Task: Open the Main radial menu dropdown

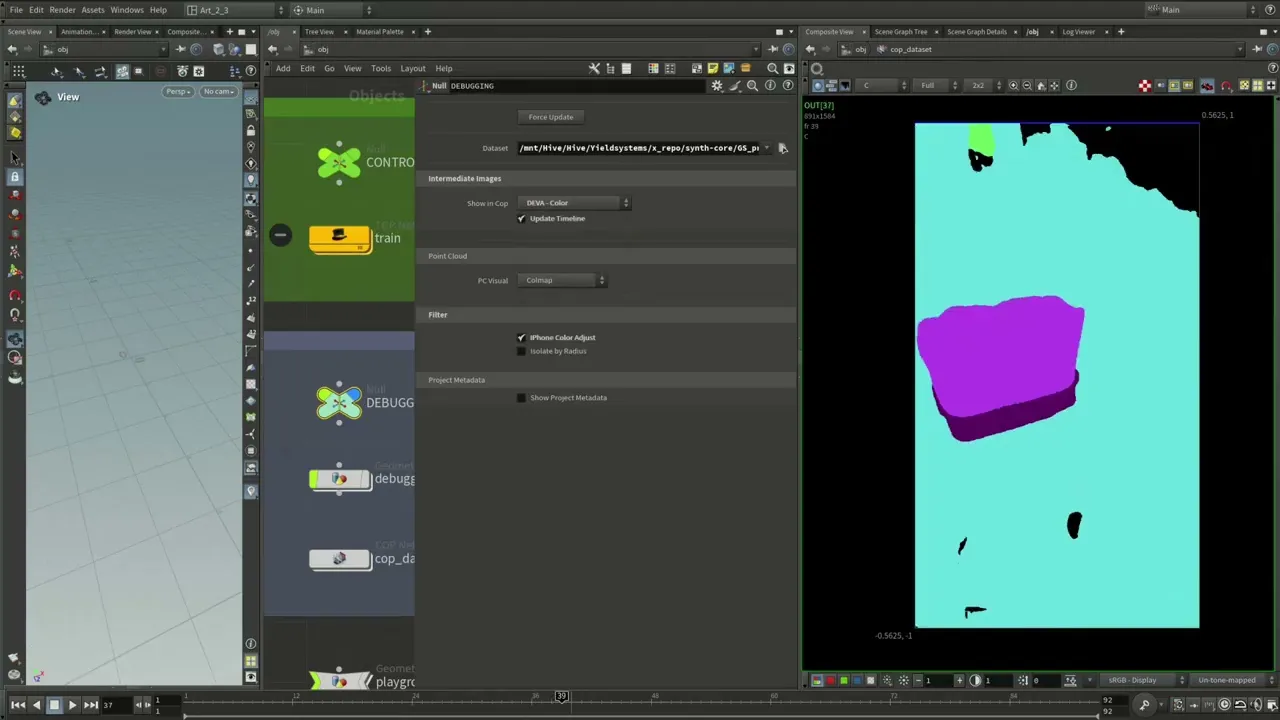Action: click(333, 10)
